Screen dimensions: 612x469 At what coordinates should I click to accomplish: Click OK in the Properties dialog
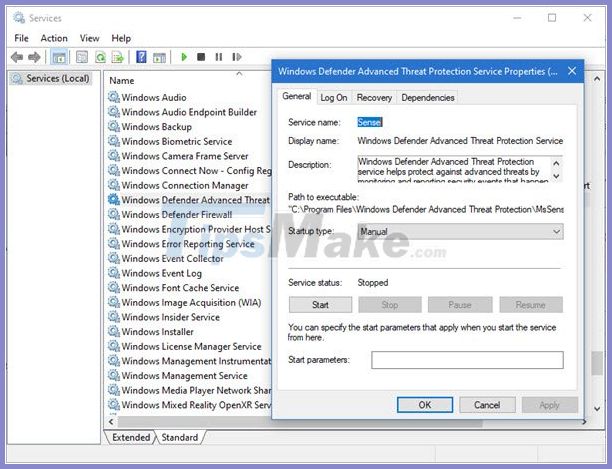(425, 405)
